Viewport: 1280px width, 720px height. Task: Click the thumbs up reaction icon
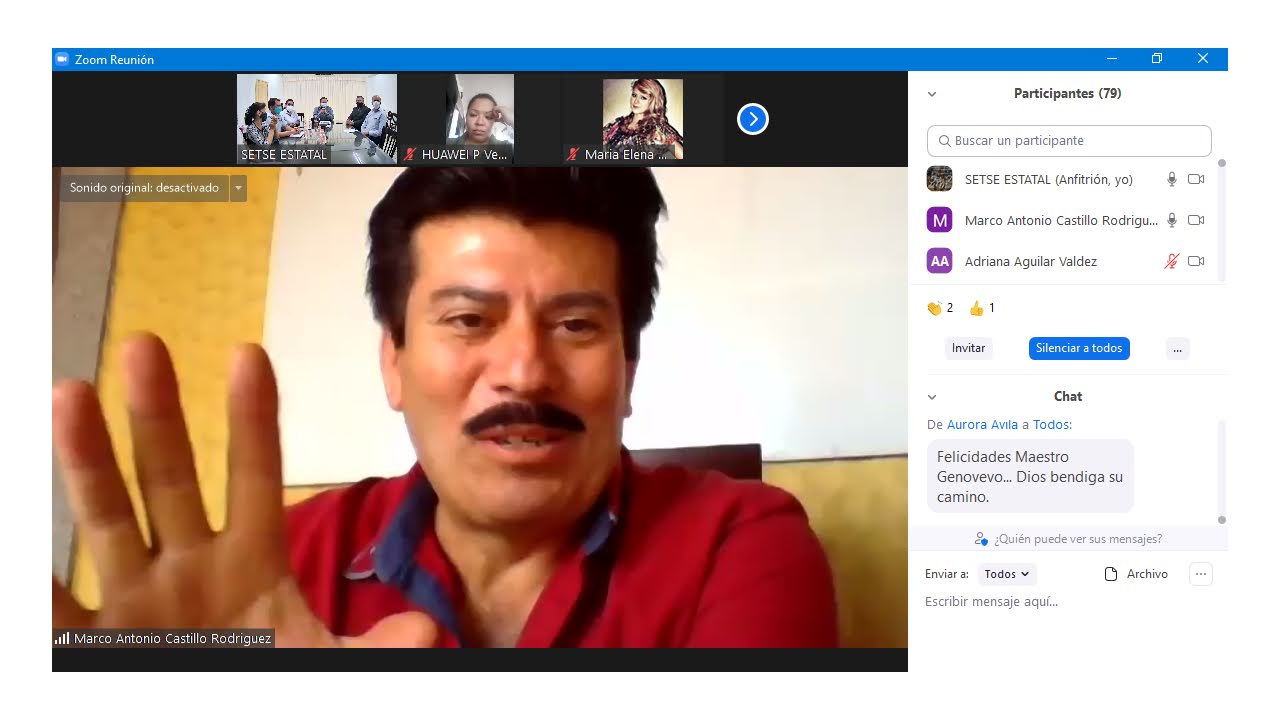976,308
